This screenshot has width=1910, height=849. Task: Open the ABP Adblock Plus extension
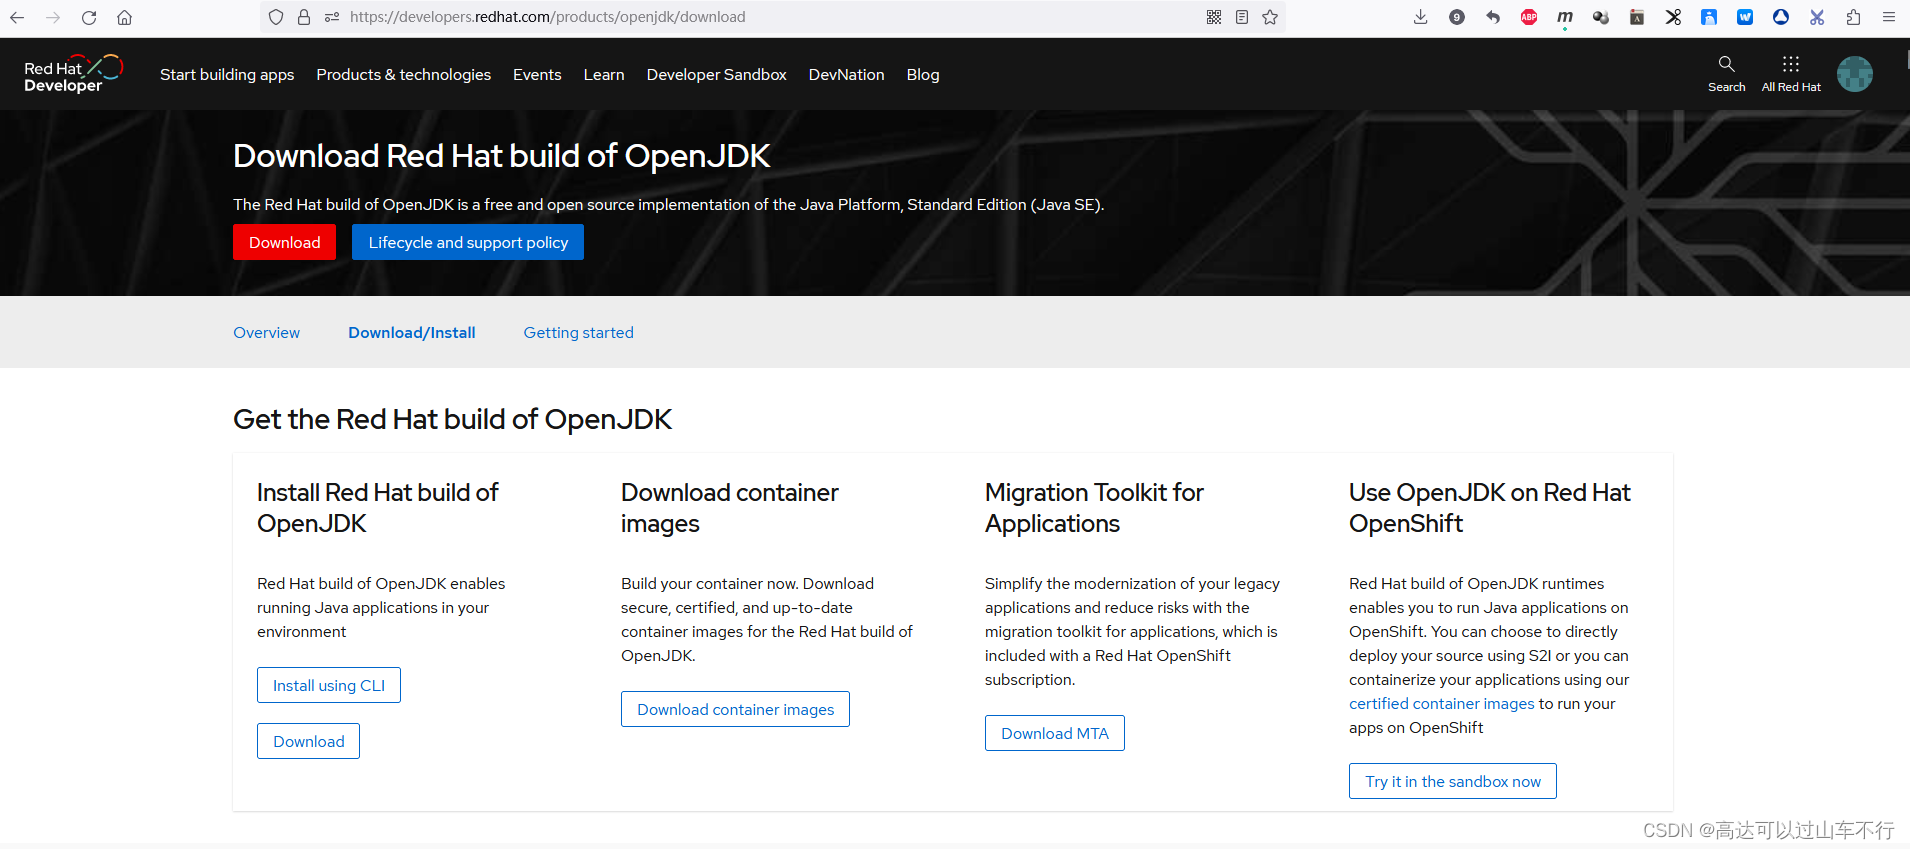click(x=1529, y=17)
